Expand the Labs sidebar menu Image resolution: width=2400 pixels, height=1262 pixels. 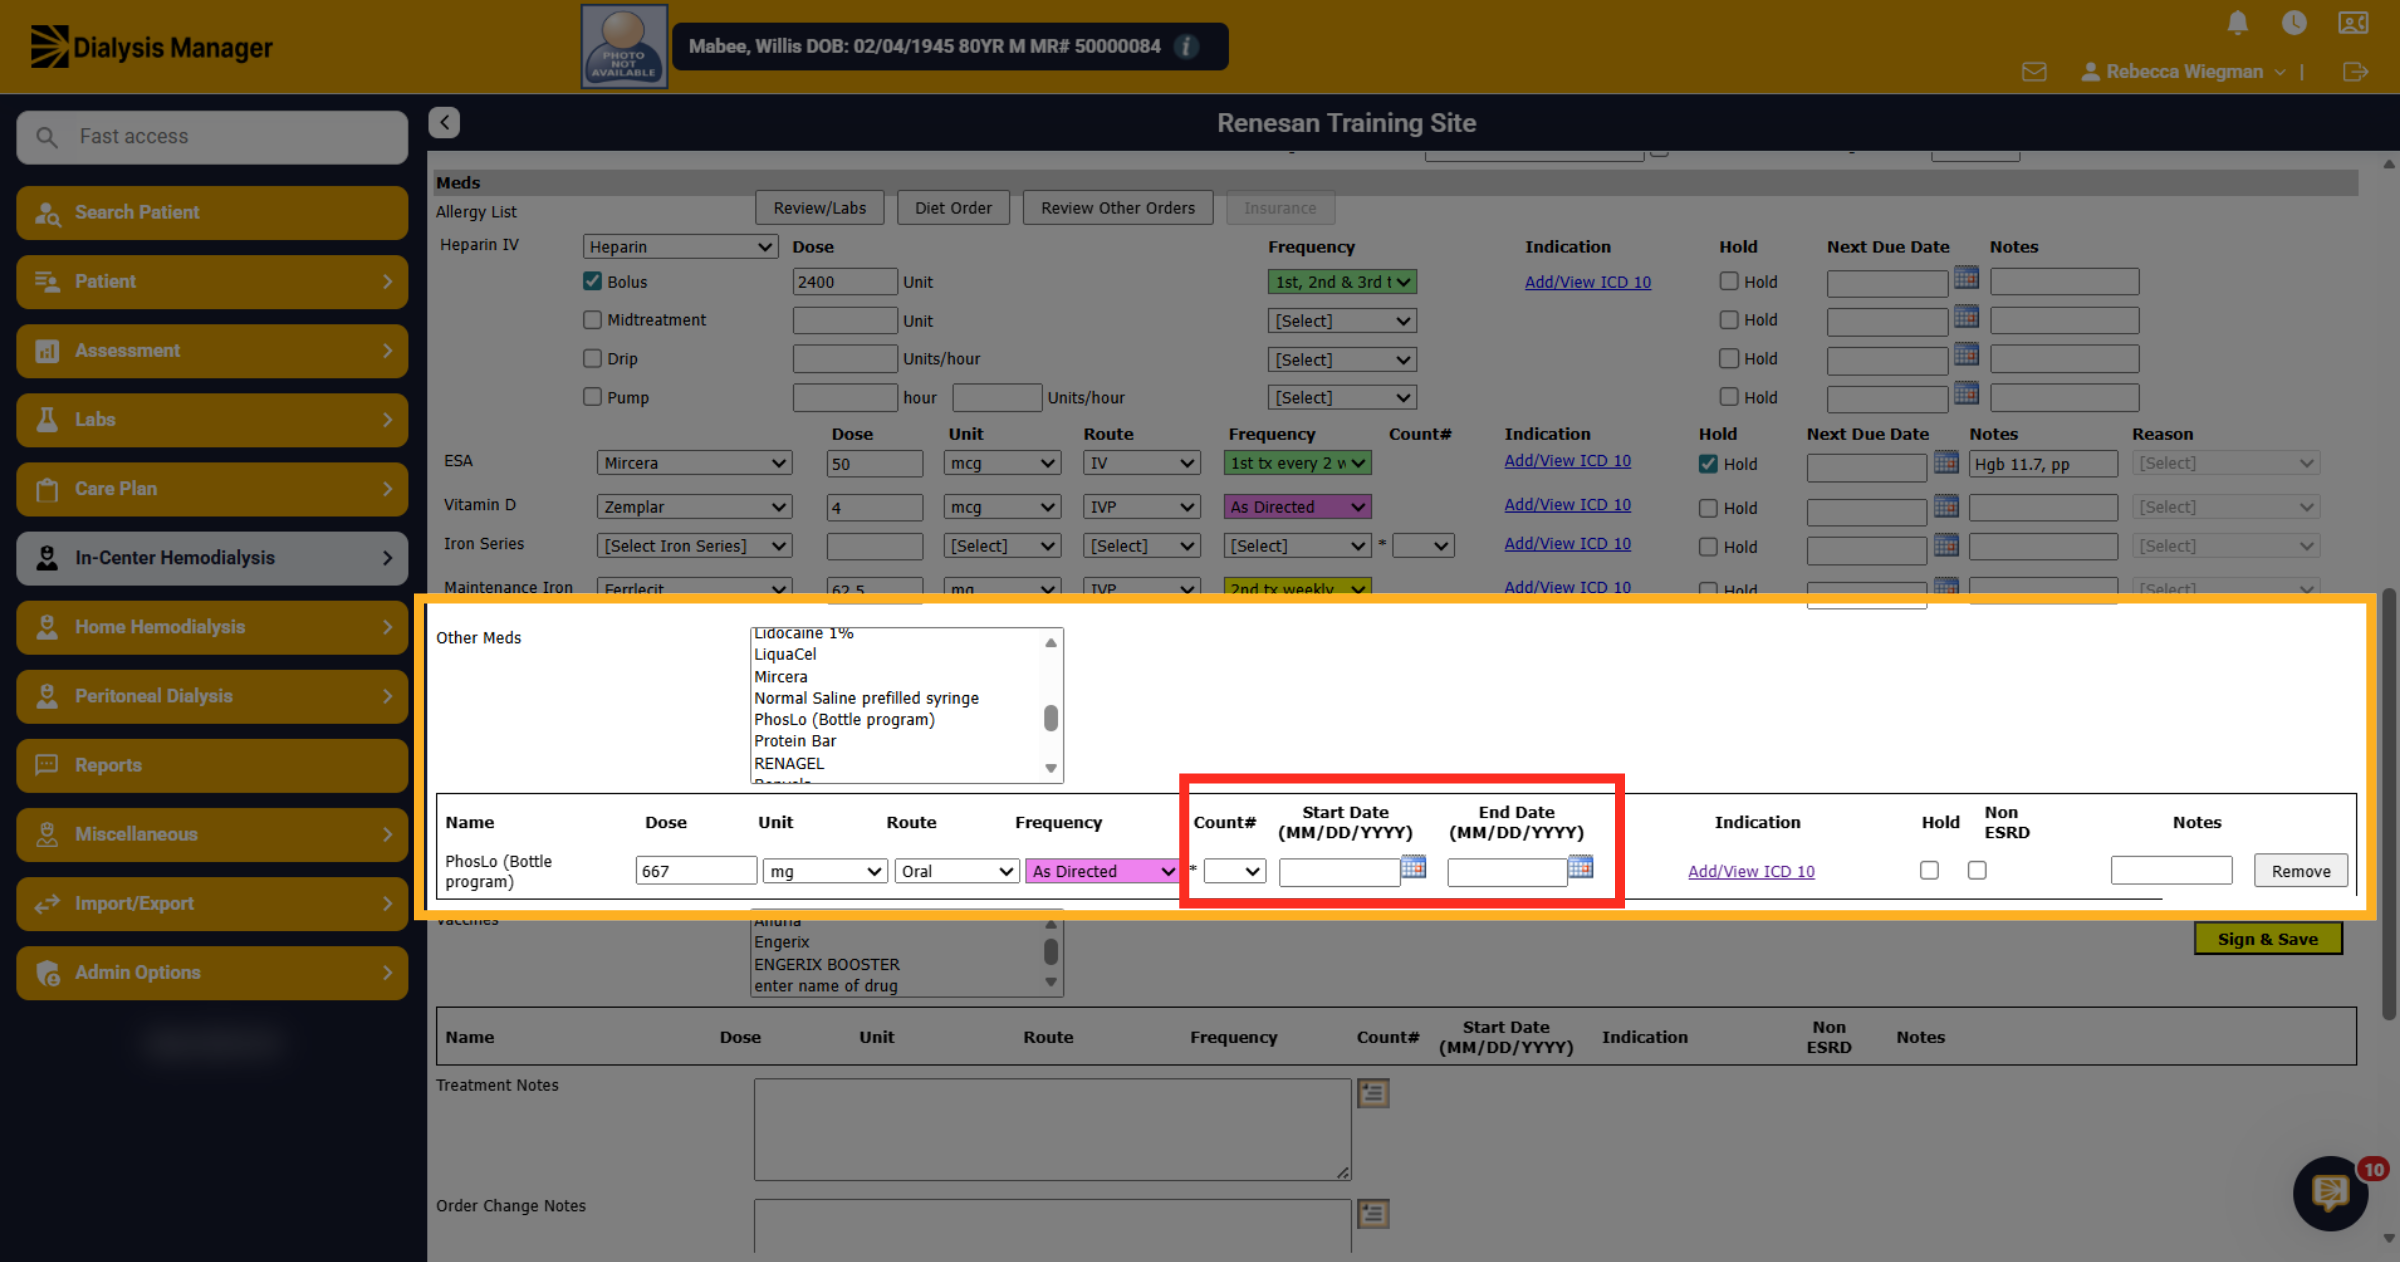click(x=212, y=420)
